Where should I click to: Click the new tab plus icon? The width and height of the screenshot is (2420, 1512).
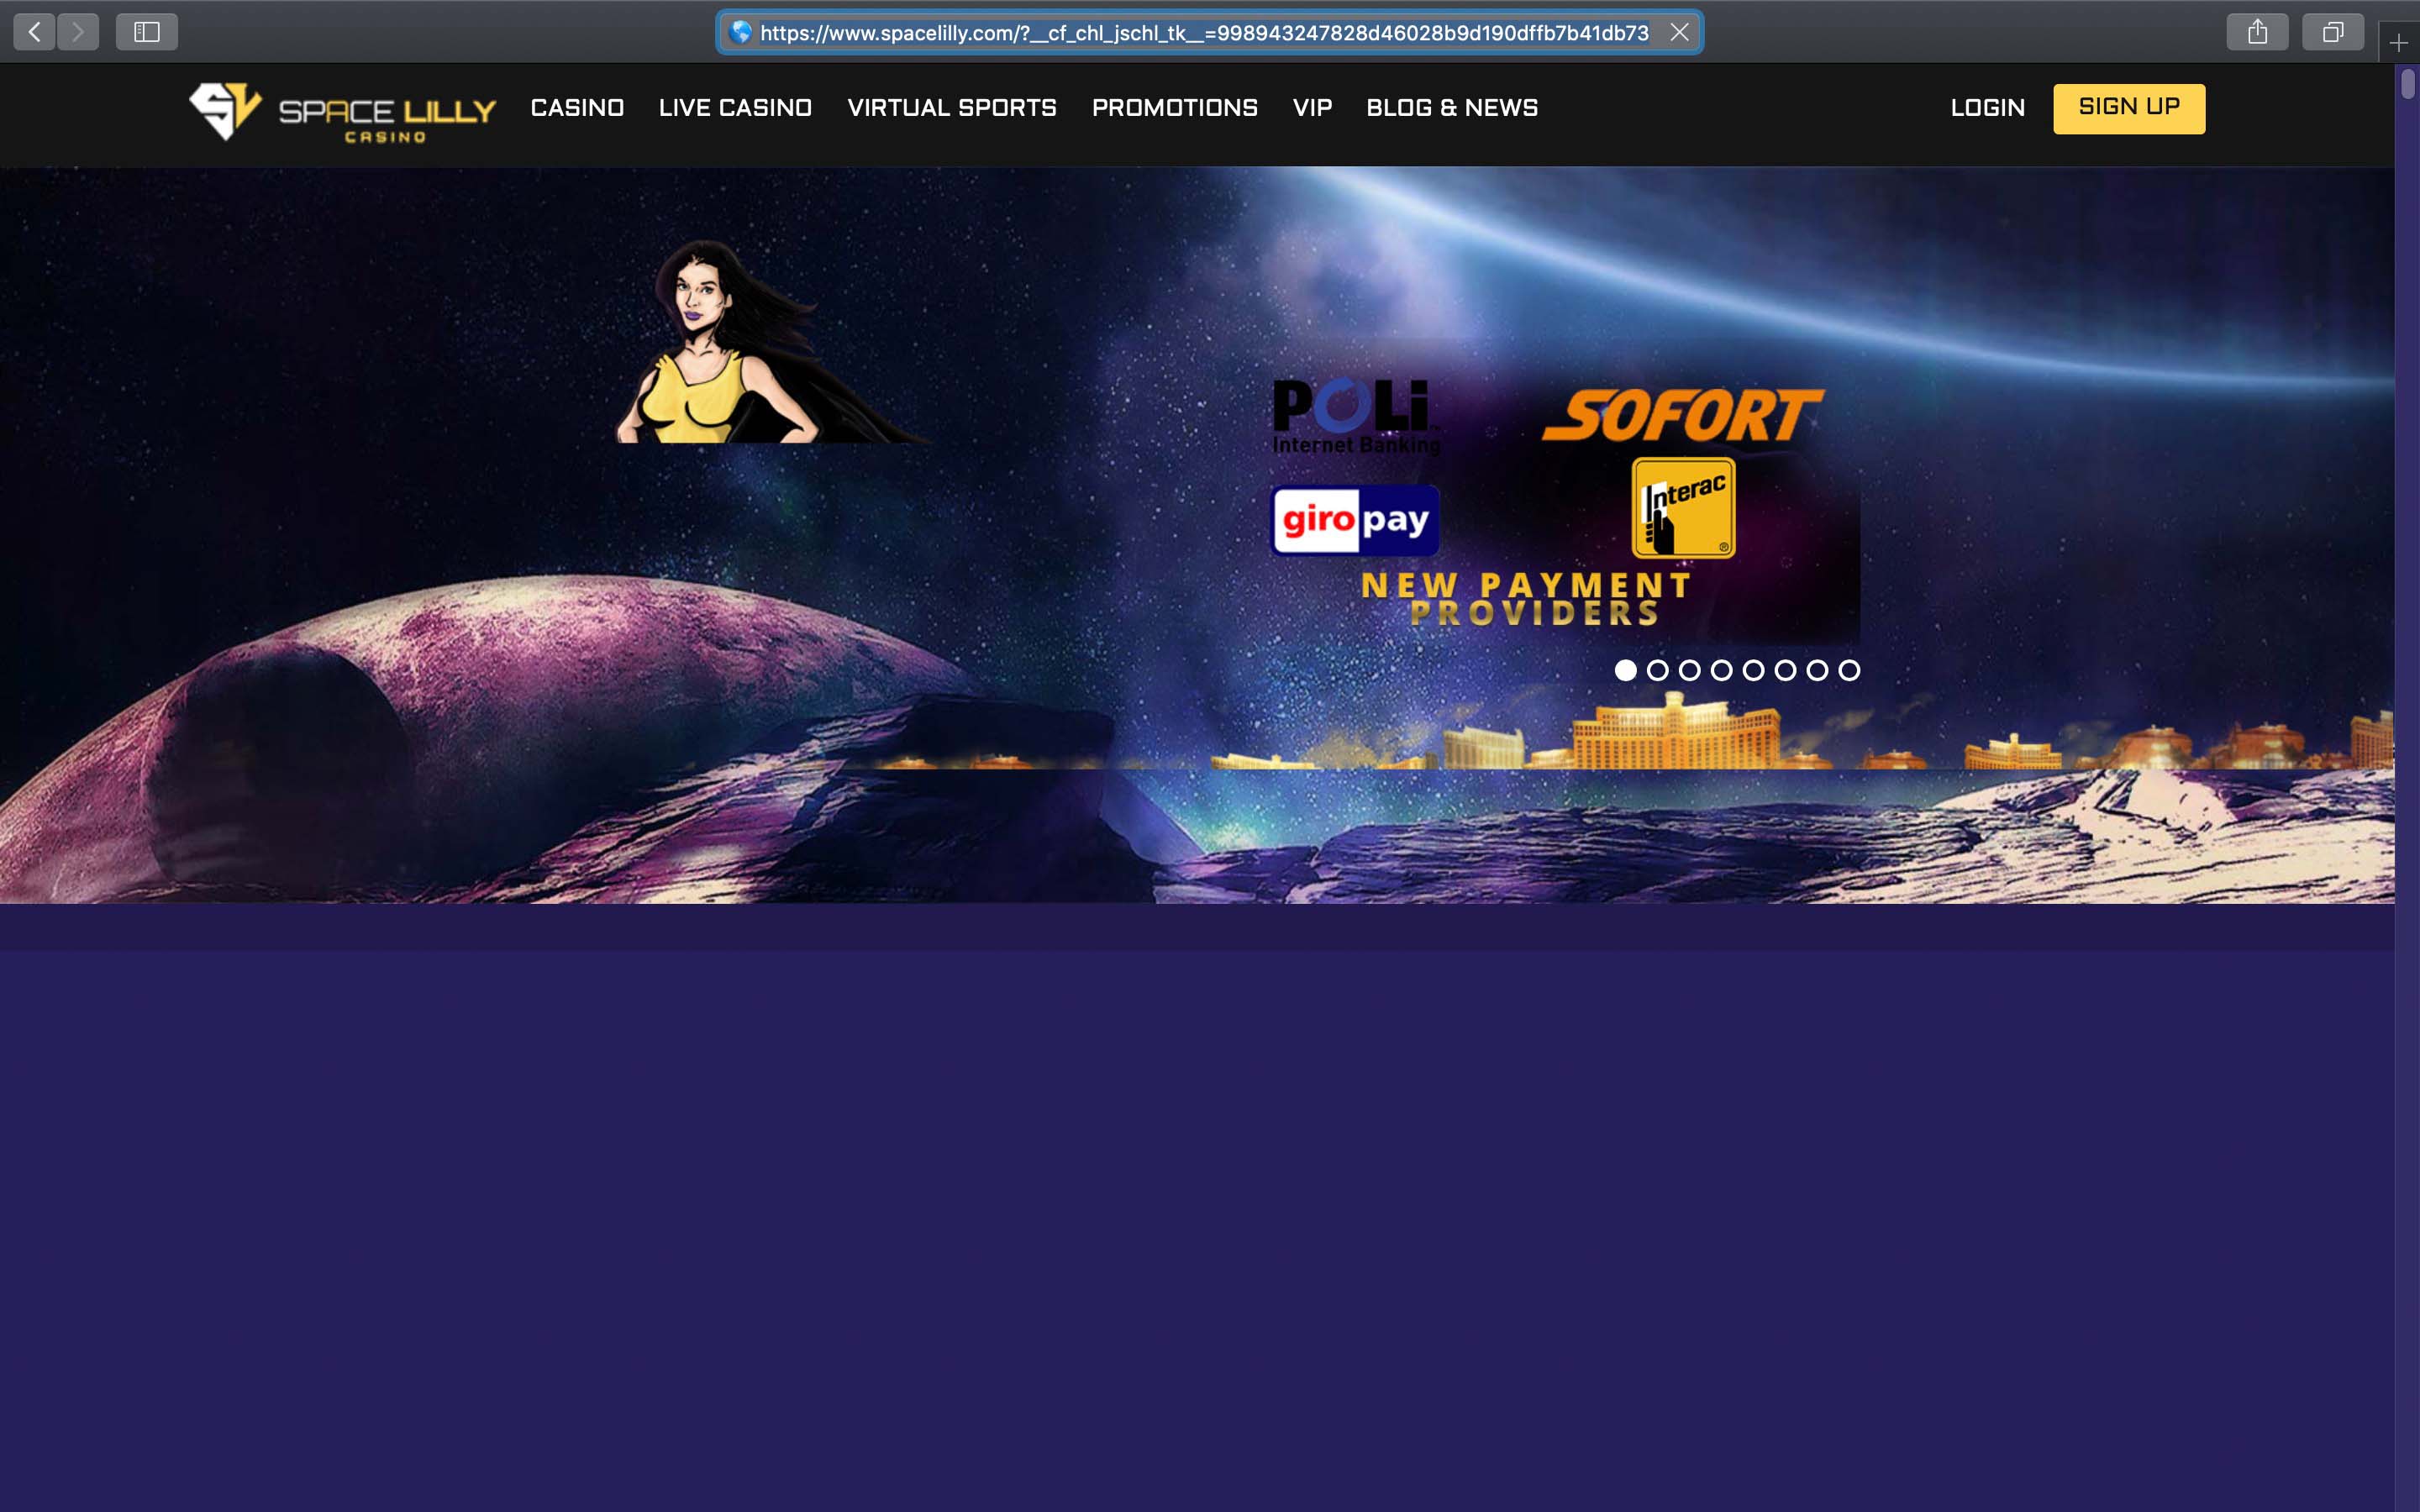tap(2399, 43)
